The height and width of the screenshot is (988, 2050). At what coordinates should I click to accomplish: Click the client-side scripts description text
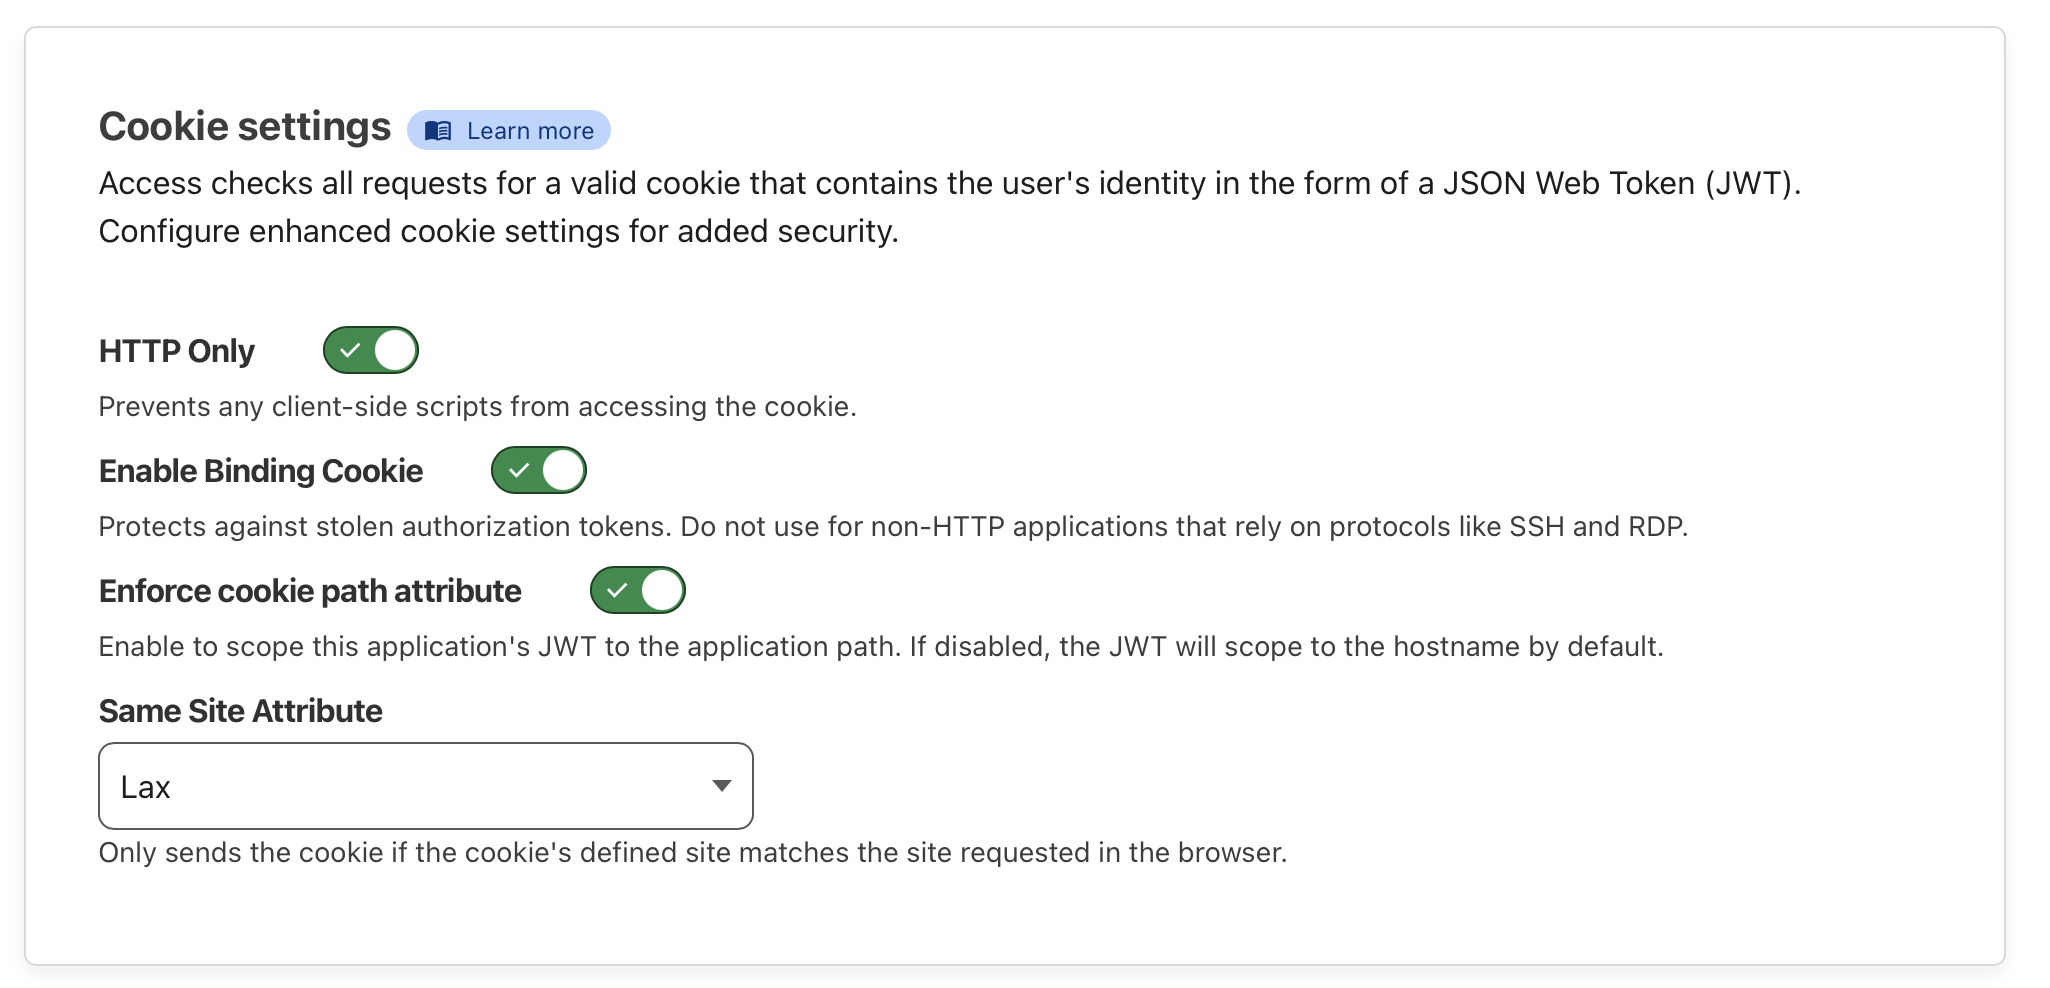click(x=478, y=407)
